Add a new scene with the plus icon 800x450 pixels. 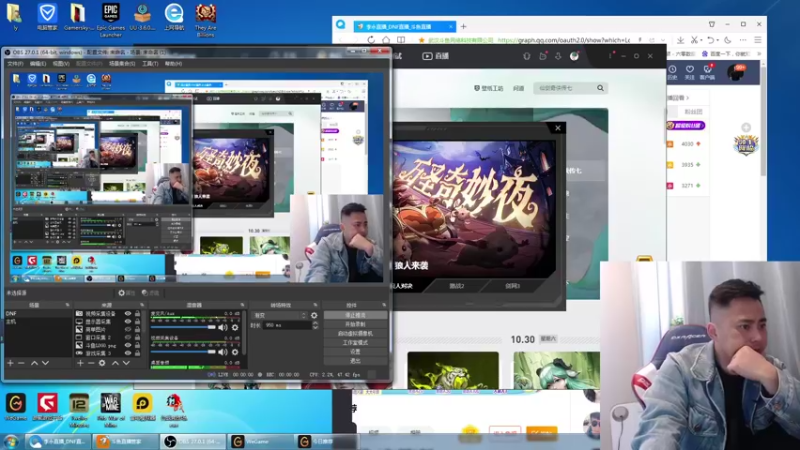tap(10, 363)
